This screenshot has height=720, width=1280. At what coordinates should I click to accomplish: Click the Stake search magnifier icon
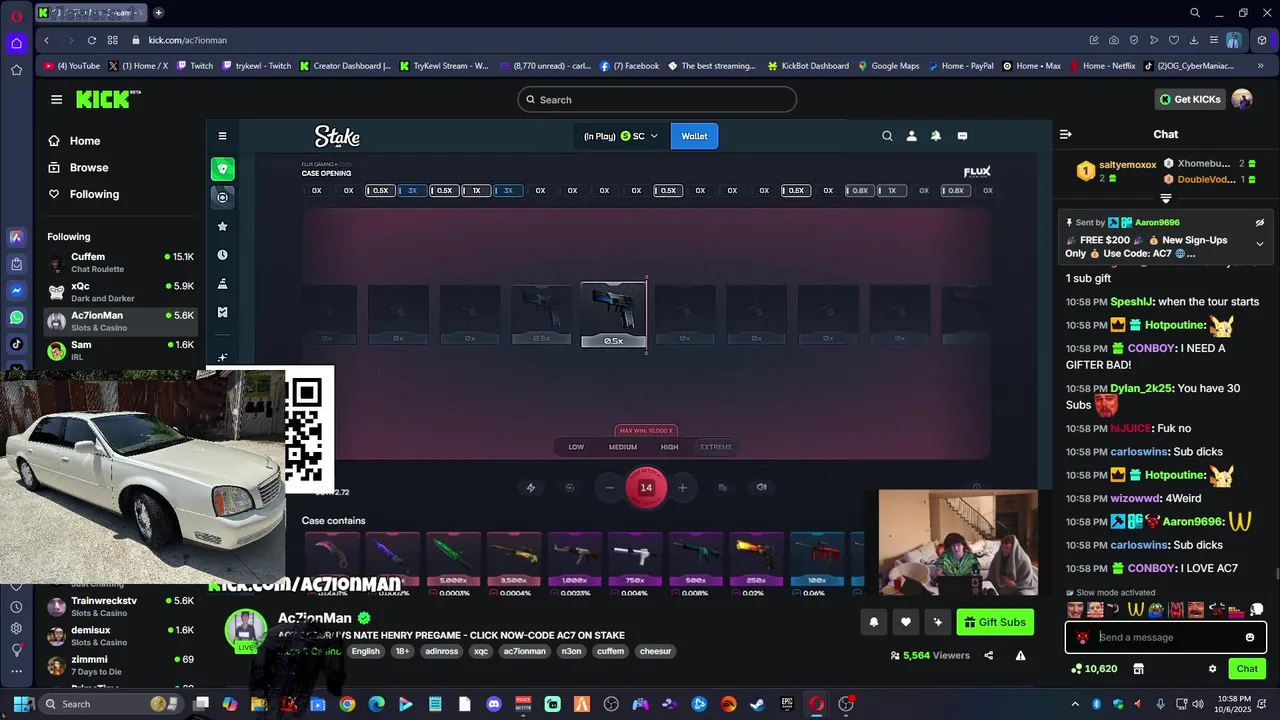[887, 136]
